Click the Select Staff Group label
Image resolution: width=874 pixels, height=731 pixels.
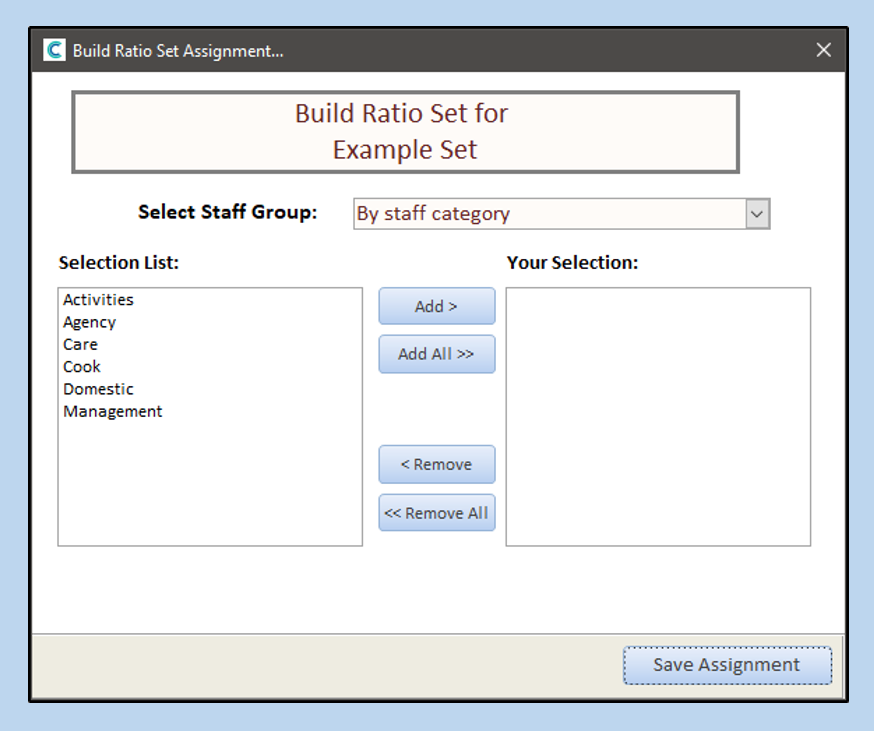227,212
